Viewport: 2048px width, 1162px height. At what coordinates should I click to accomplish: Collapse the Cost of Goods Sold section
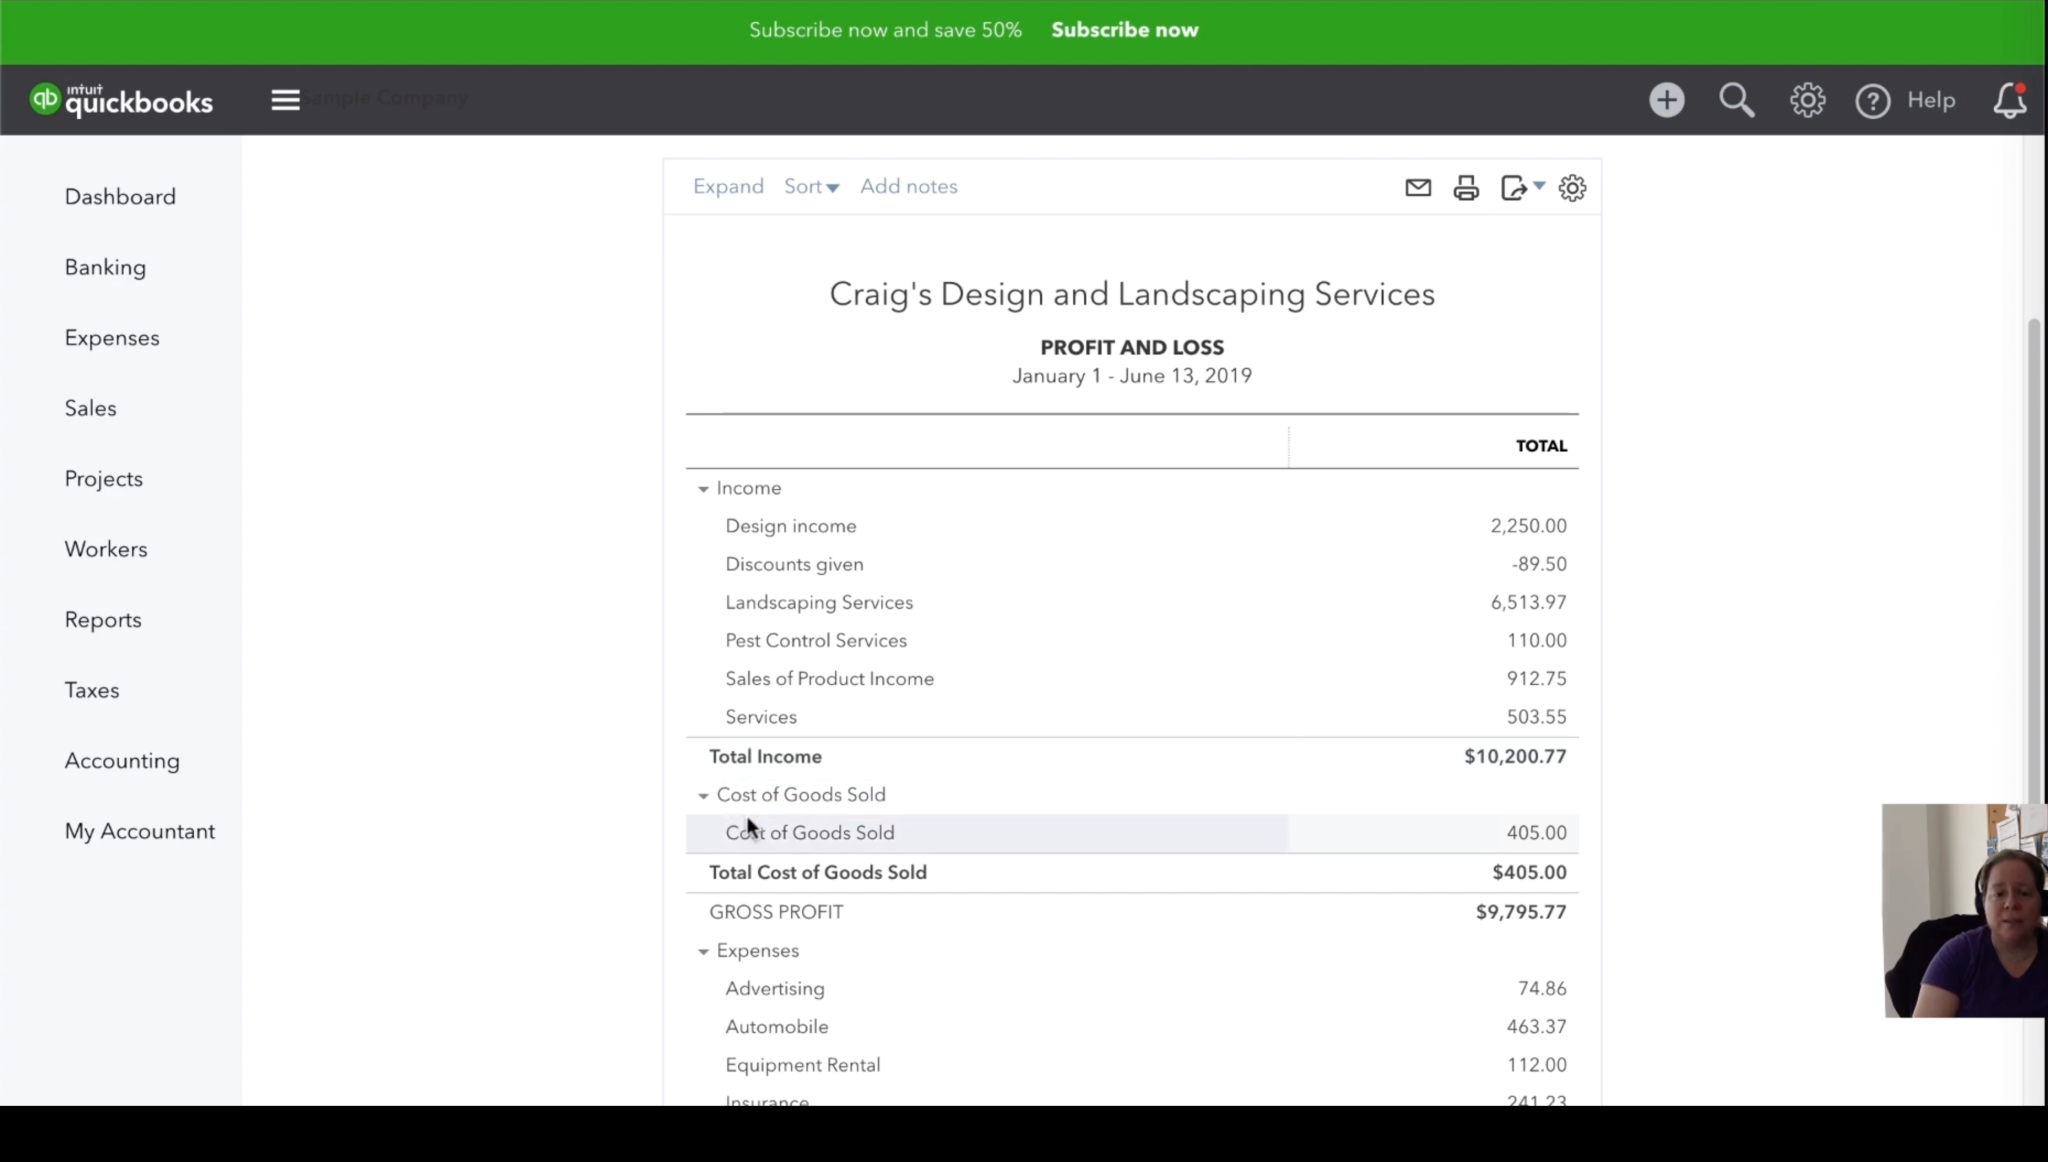pos(703,796)
